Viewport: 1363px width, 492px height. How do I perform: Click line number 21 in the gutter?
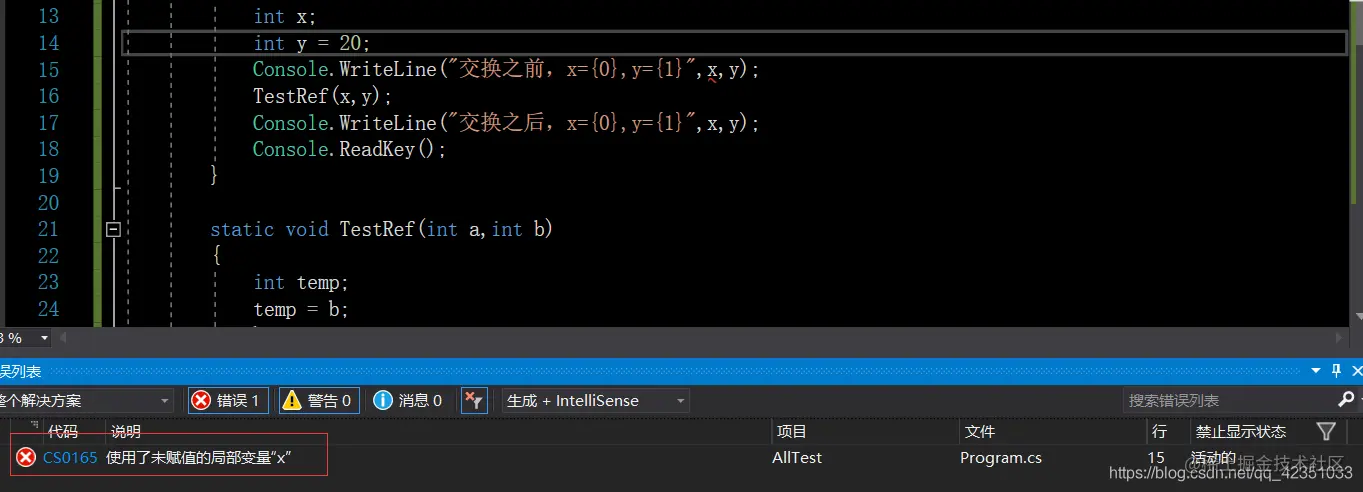tap(48, 229)
